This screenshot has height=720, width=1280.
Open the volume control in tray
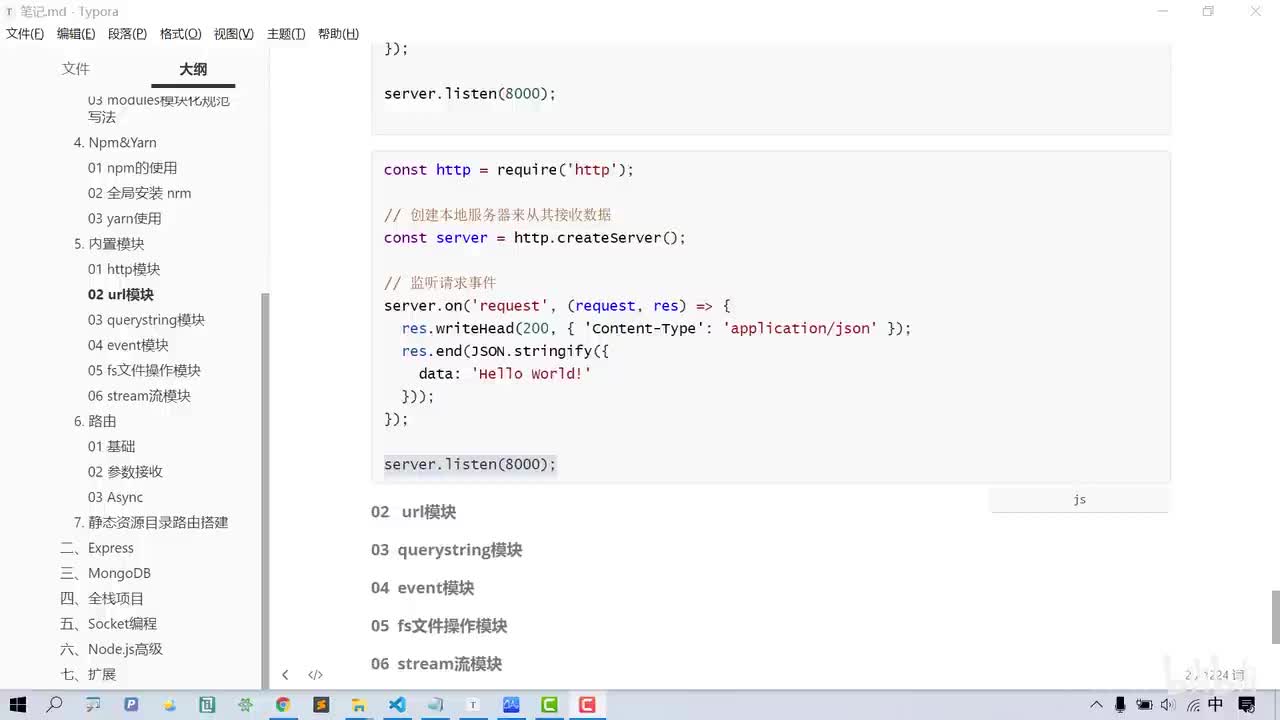pyautogui.click(x=1169, y=704)
